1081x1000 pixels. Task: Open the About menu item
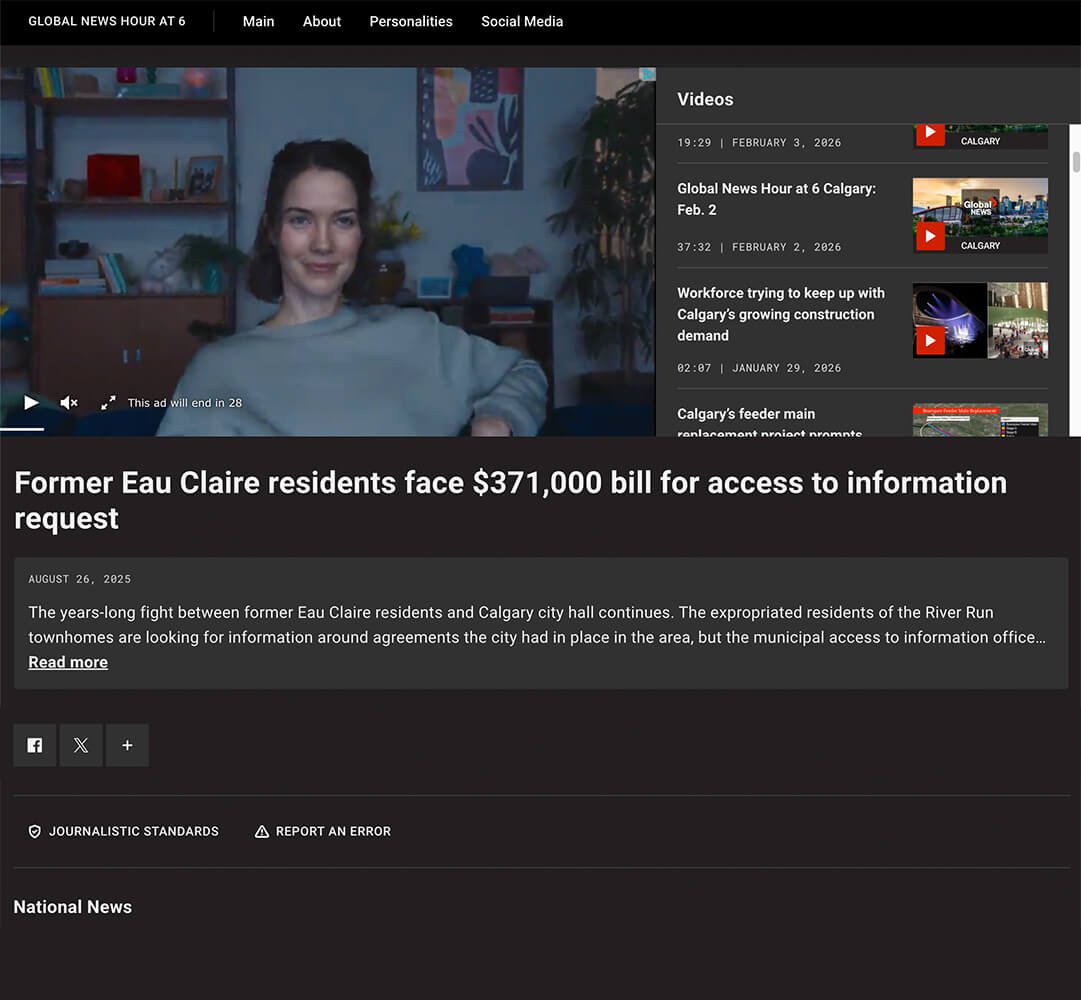point(322,21)
